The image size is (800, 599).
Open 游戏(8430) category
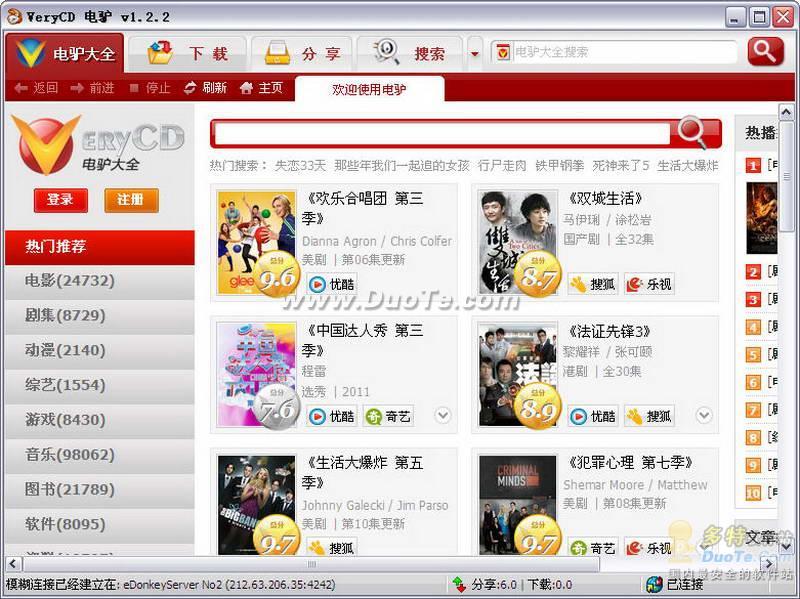pos(100,420)
